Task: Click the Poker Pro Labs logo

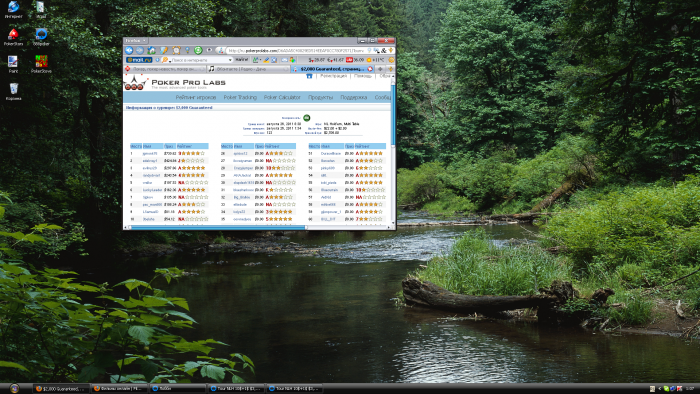Action: pyautogui.click(x=175, y=83)
